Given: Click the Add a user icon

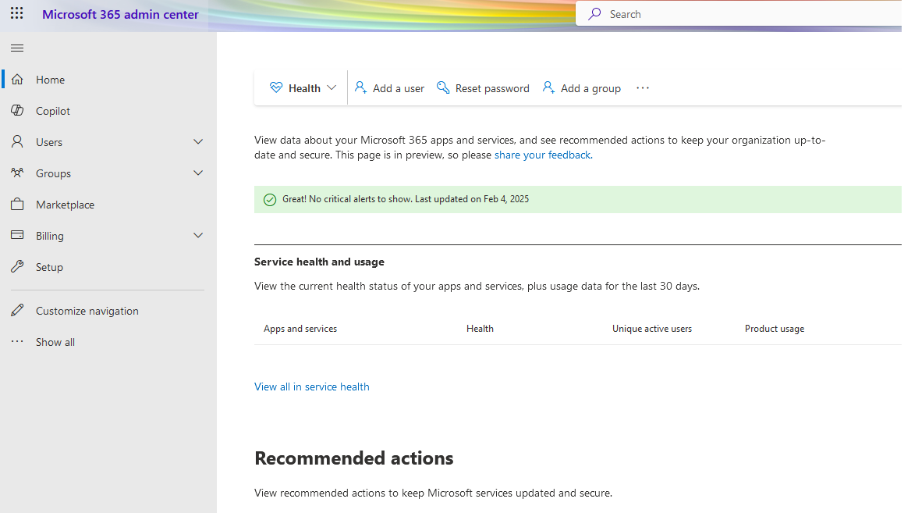Looking at the screenshot, I should click(361, 88).
